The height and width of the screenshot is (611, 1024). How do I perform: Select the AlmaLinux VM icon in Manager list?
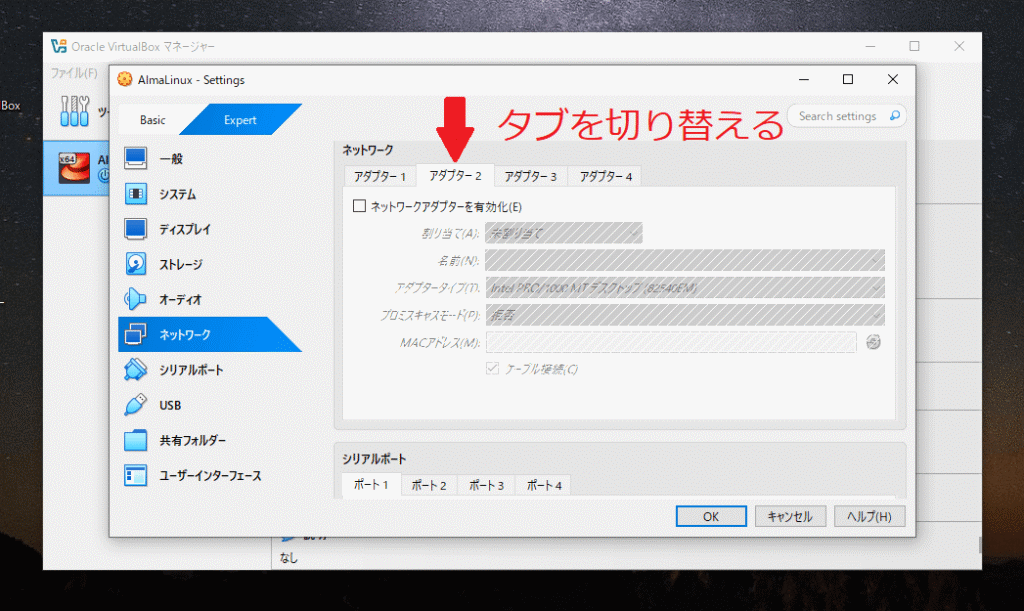point(74,168)
